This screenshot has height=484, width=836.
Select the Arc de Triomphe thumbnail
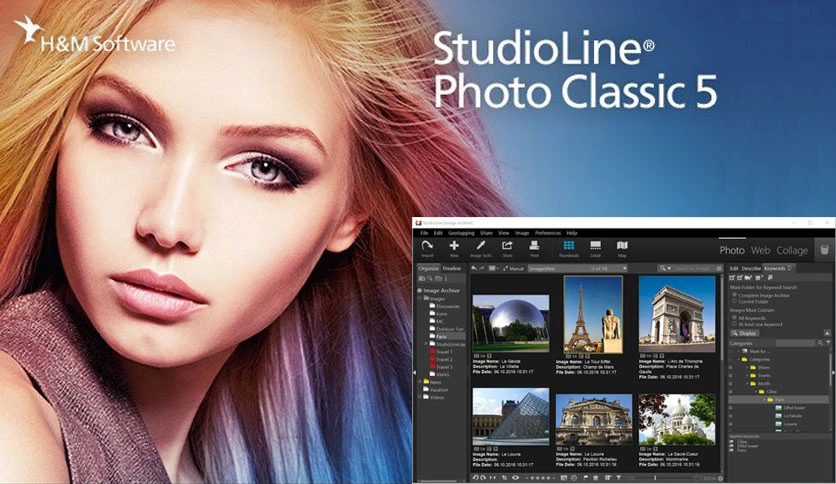[677, 314]
